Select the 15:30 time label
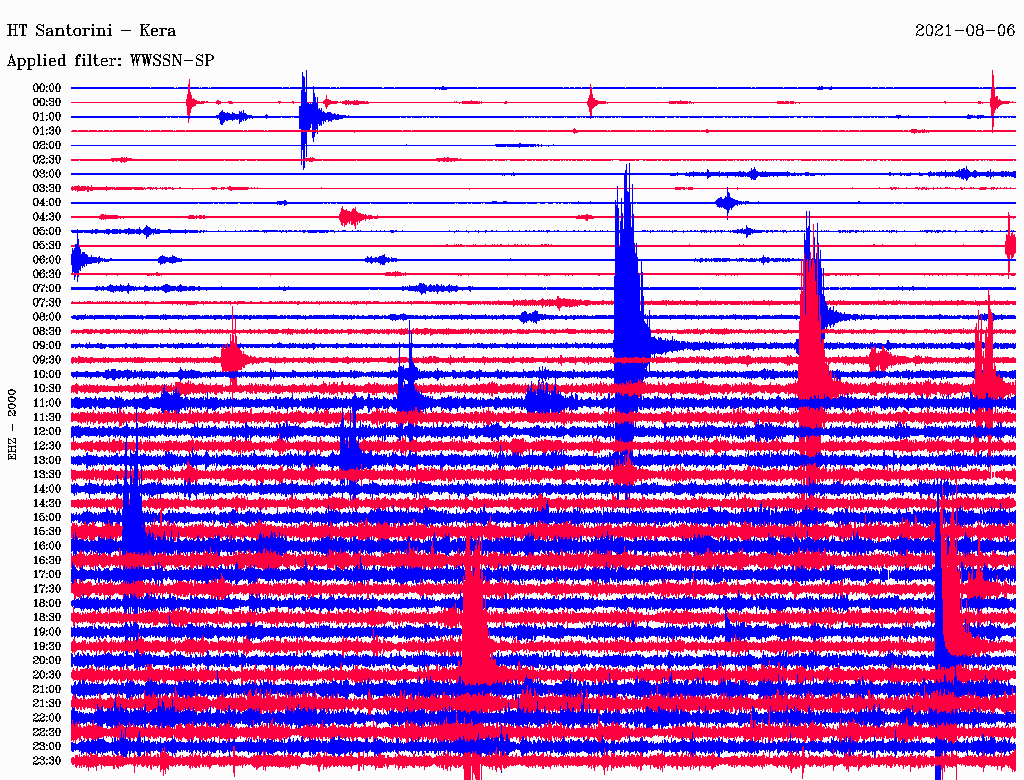Viewport: 1024px width, 780px height. coord(47,532)
